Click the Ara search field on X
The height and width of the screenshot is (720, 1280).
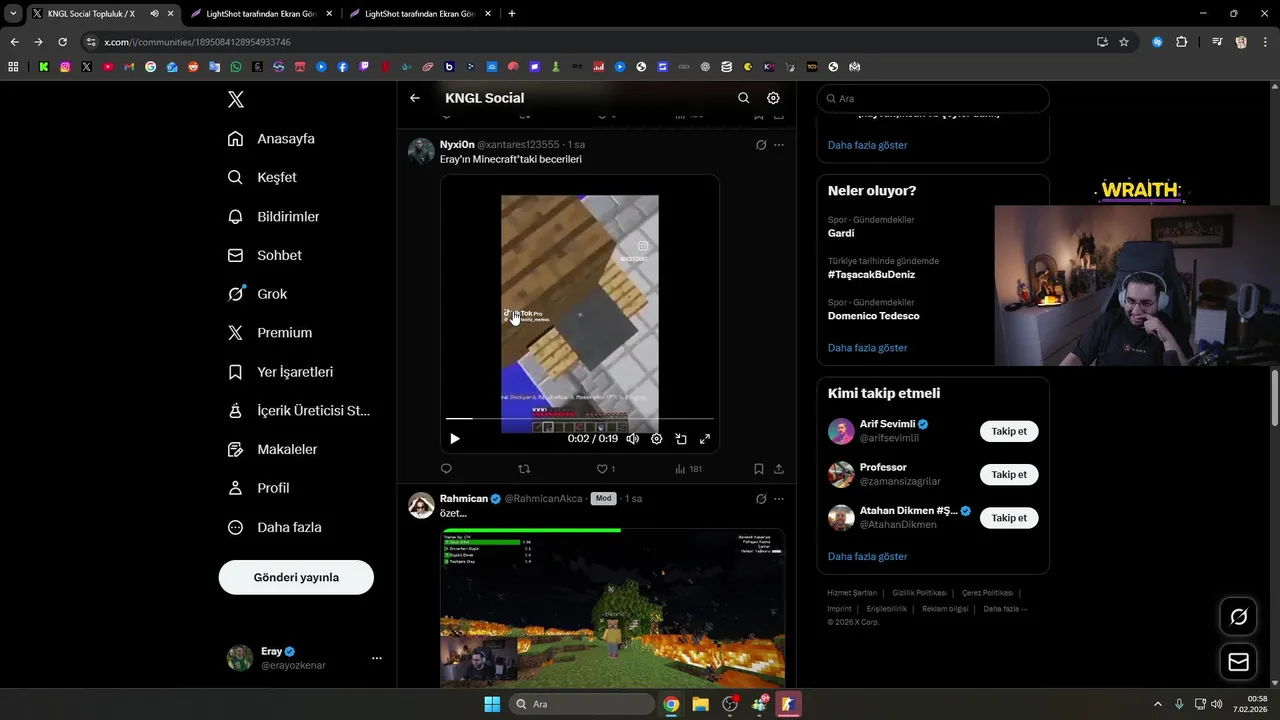(x=933, y=98)
